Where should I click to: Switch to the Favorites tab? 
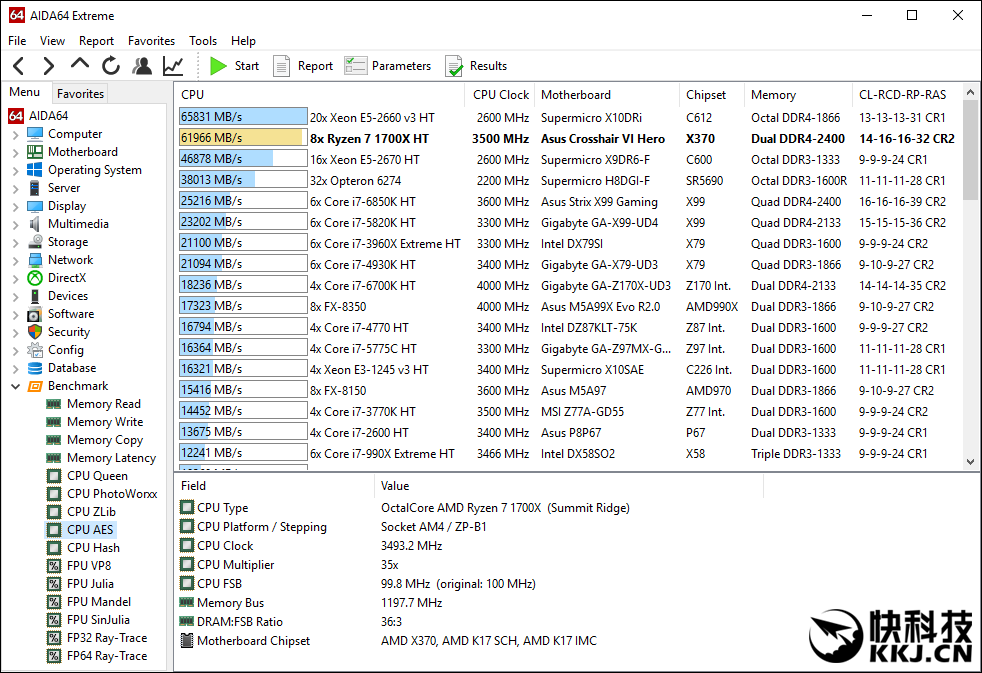(80, 93)
